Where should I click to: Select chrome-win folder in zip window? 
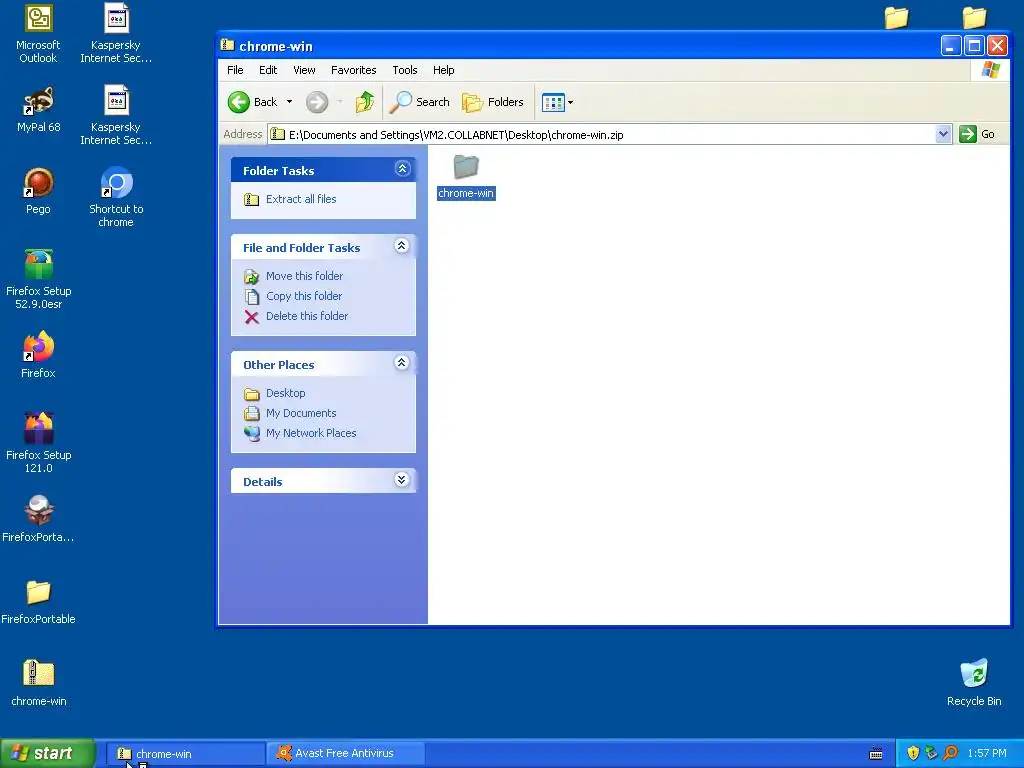pyautogui.click(x=466, y=176)
